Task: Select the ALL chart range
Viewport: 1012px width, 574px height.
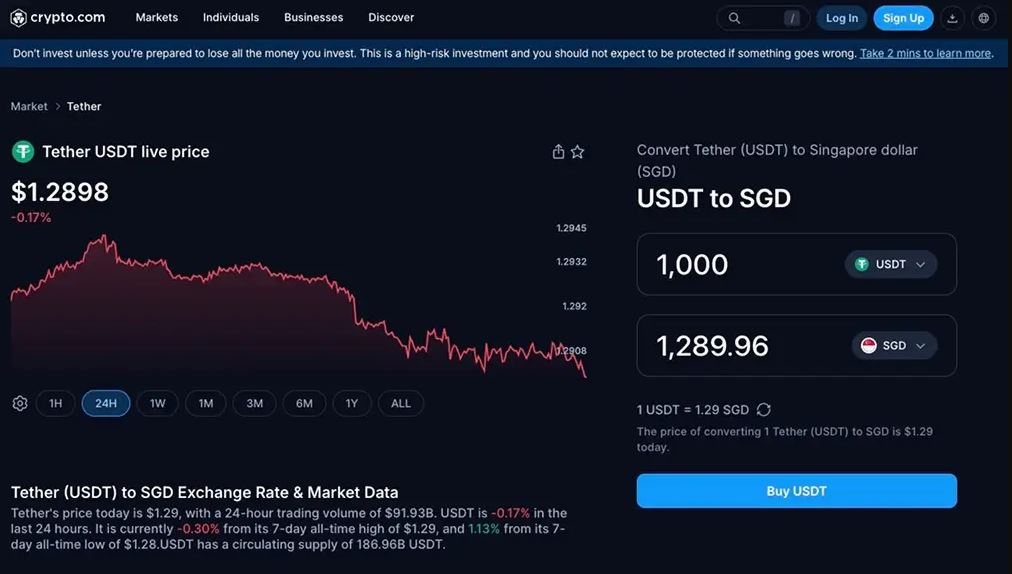Action: click(x=401, y=404)
